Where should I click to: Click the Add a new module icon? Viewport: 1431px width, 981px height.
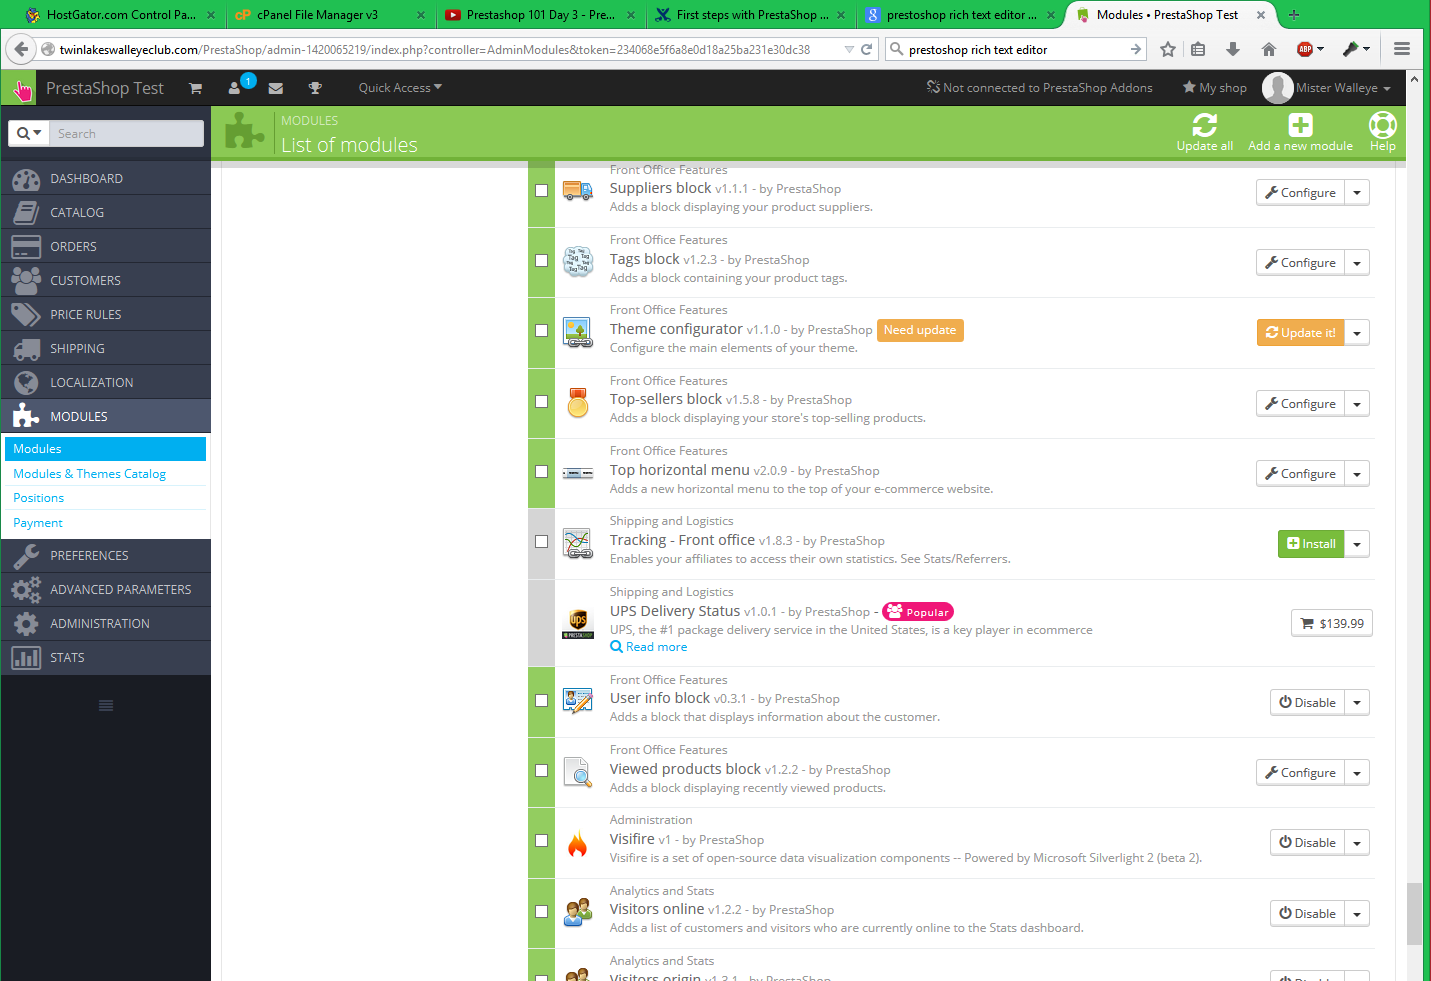pos(1300,125)
